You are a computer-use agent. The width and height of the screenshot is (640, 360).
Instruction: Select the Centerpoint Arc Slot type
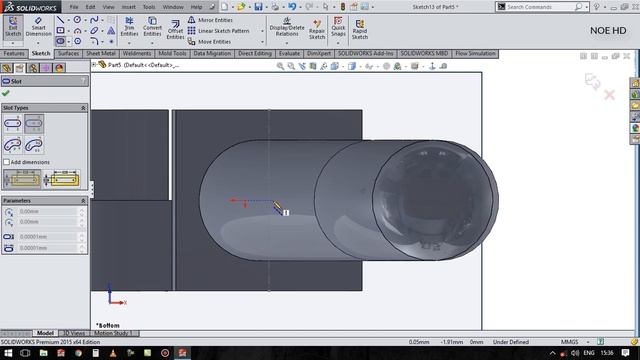coord(34,144)
